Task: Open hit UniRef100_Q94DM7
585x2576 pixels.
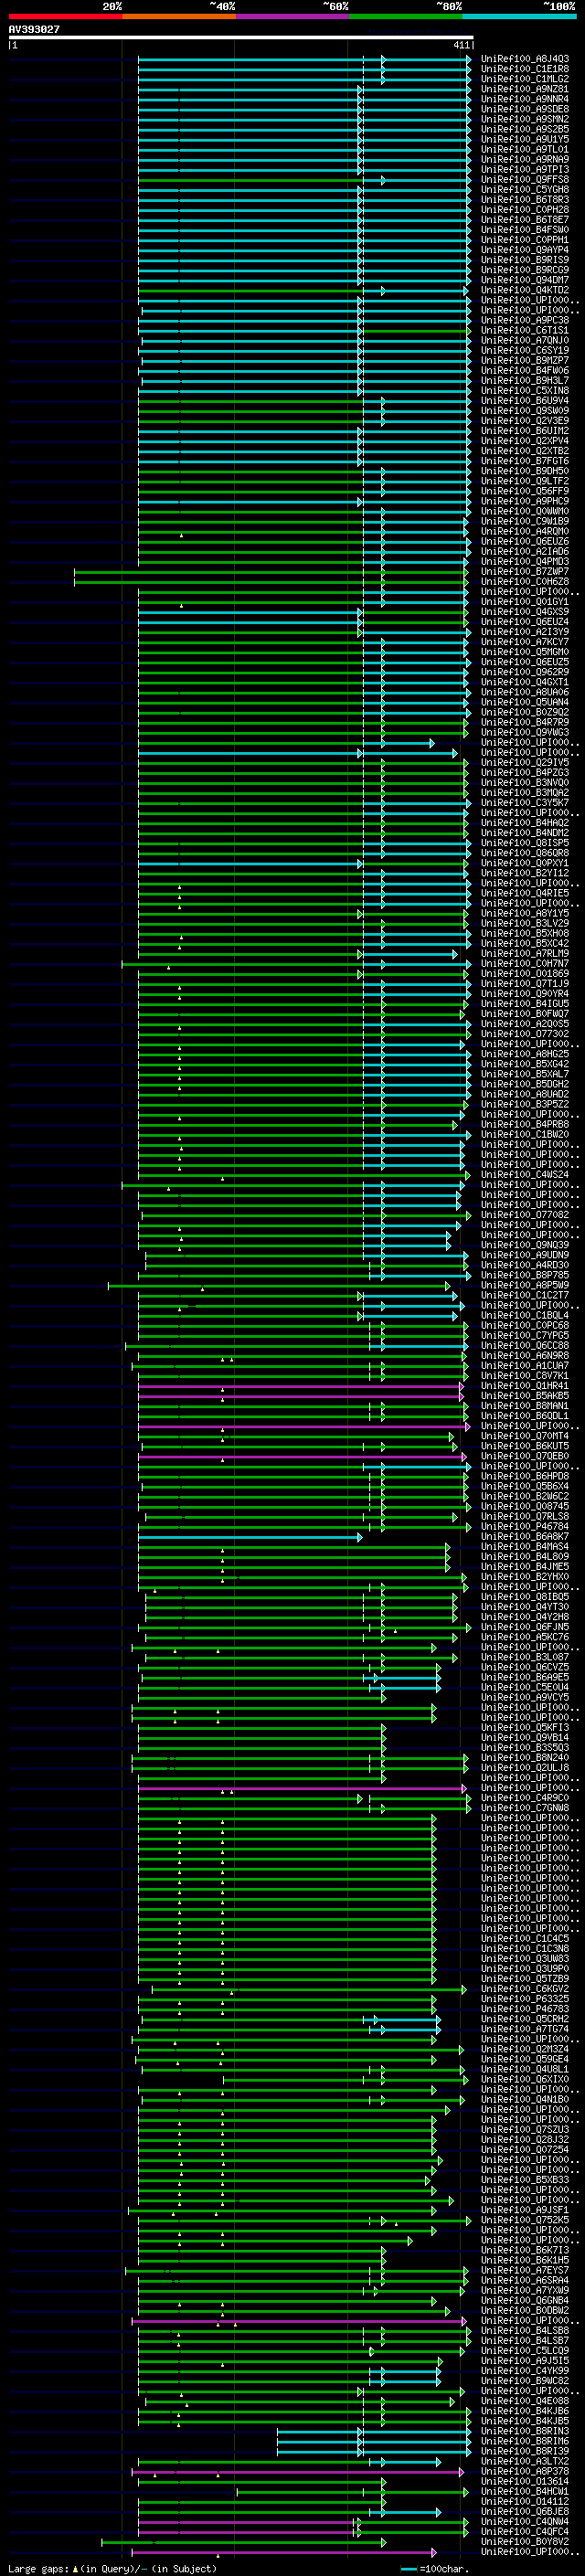Action: pos(525,280)
